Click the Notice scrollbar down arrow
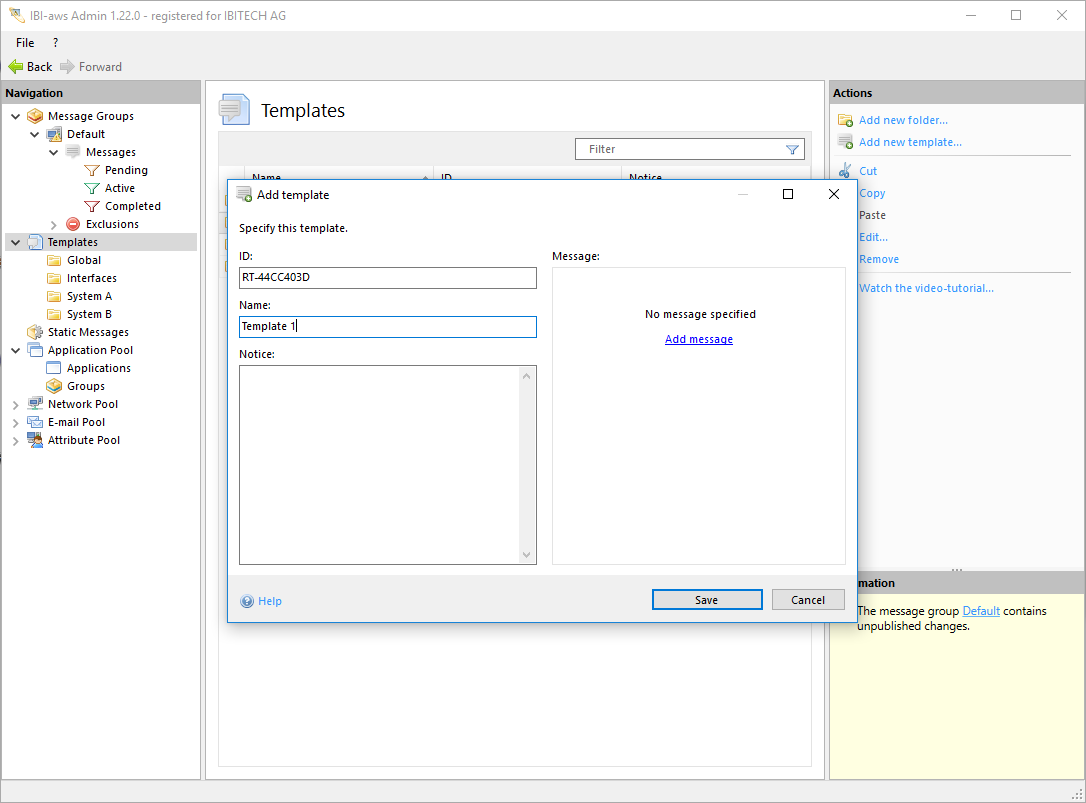The image size is (1086, 803). [x=527, y=555]
